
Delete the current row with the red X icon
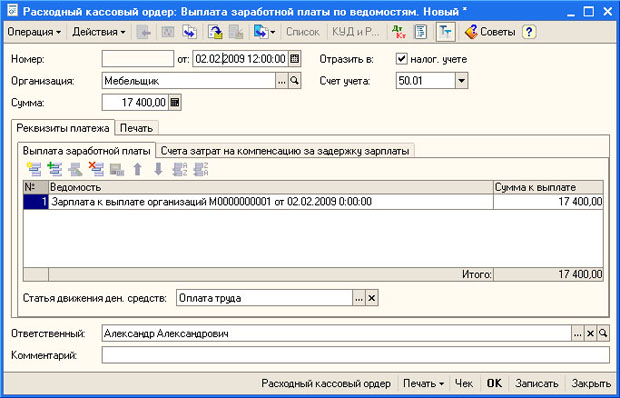click(x=96, y=169)
